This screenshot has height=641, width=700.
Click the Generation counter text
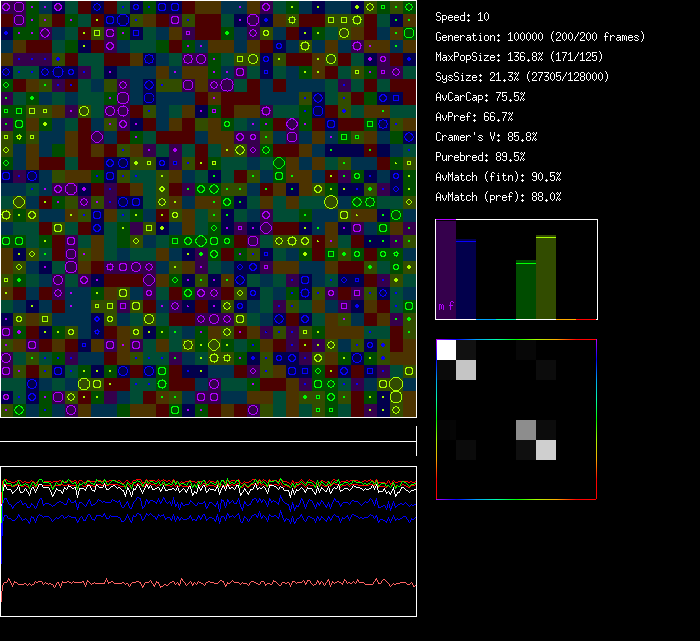tap(540, 37)
